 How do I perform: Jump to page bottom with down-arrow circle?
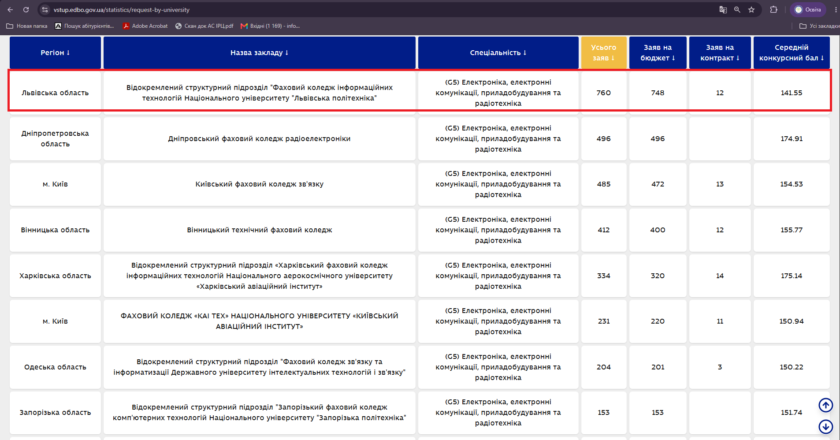pos(826,427)
